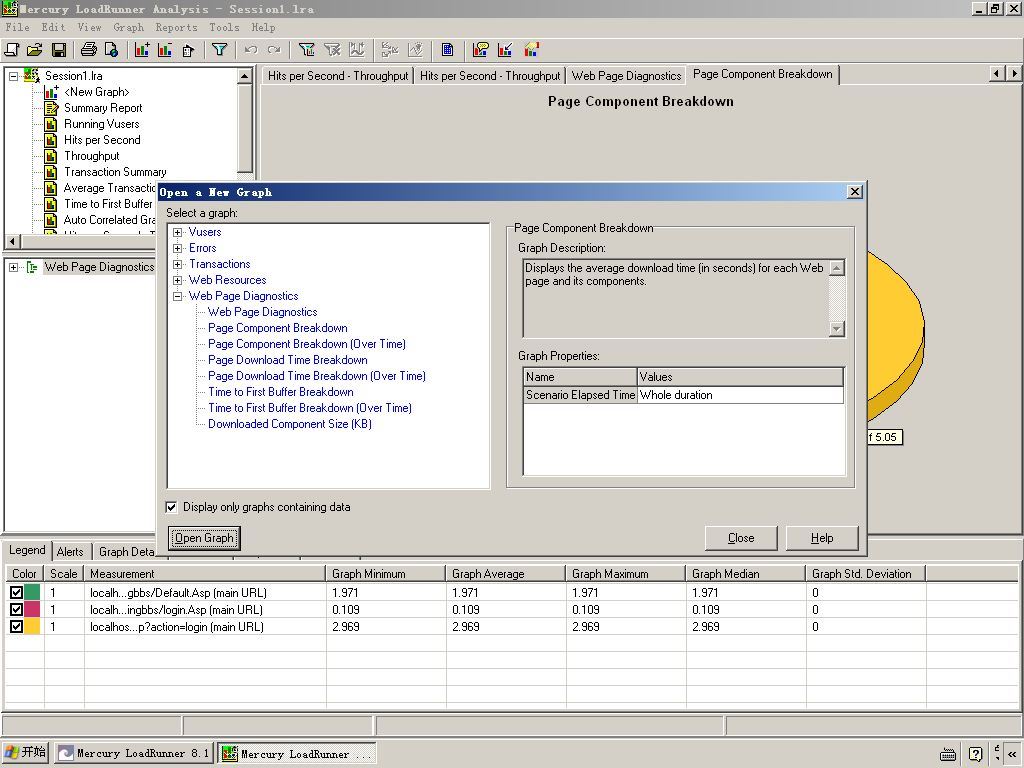The height and width of the screenshot is (768, 1024).
Task: Open the Tools menu
Action: point(224,27)
